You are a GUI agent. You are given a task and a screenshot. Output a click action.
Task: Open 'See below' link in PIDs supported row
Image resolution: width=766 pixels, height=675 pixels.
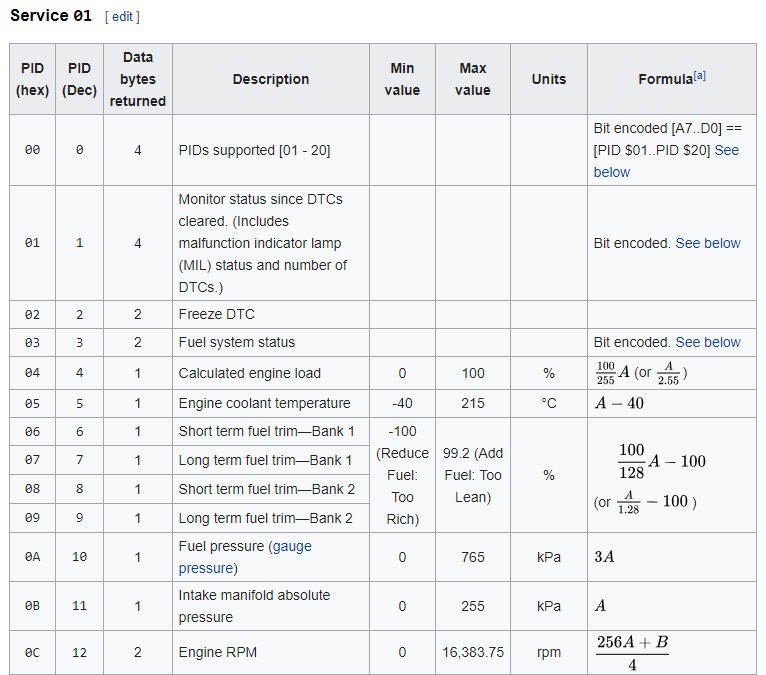coord(726,151)
